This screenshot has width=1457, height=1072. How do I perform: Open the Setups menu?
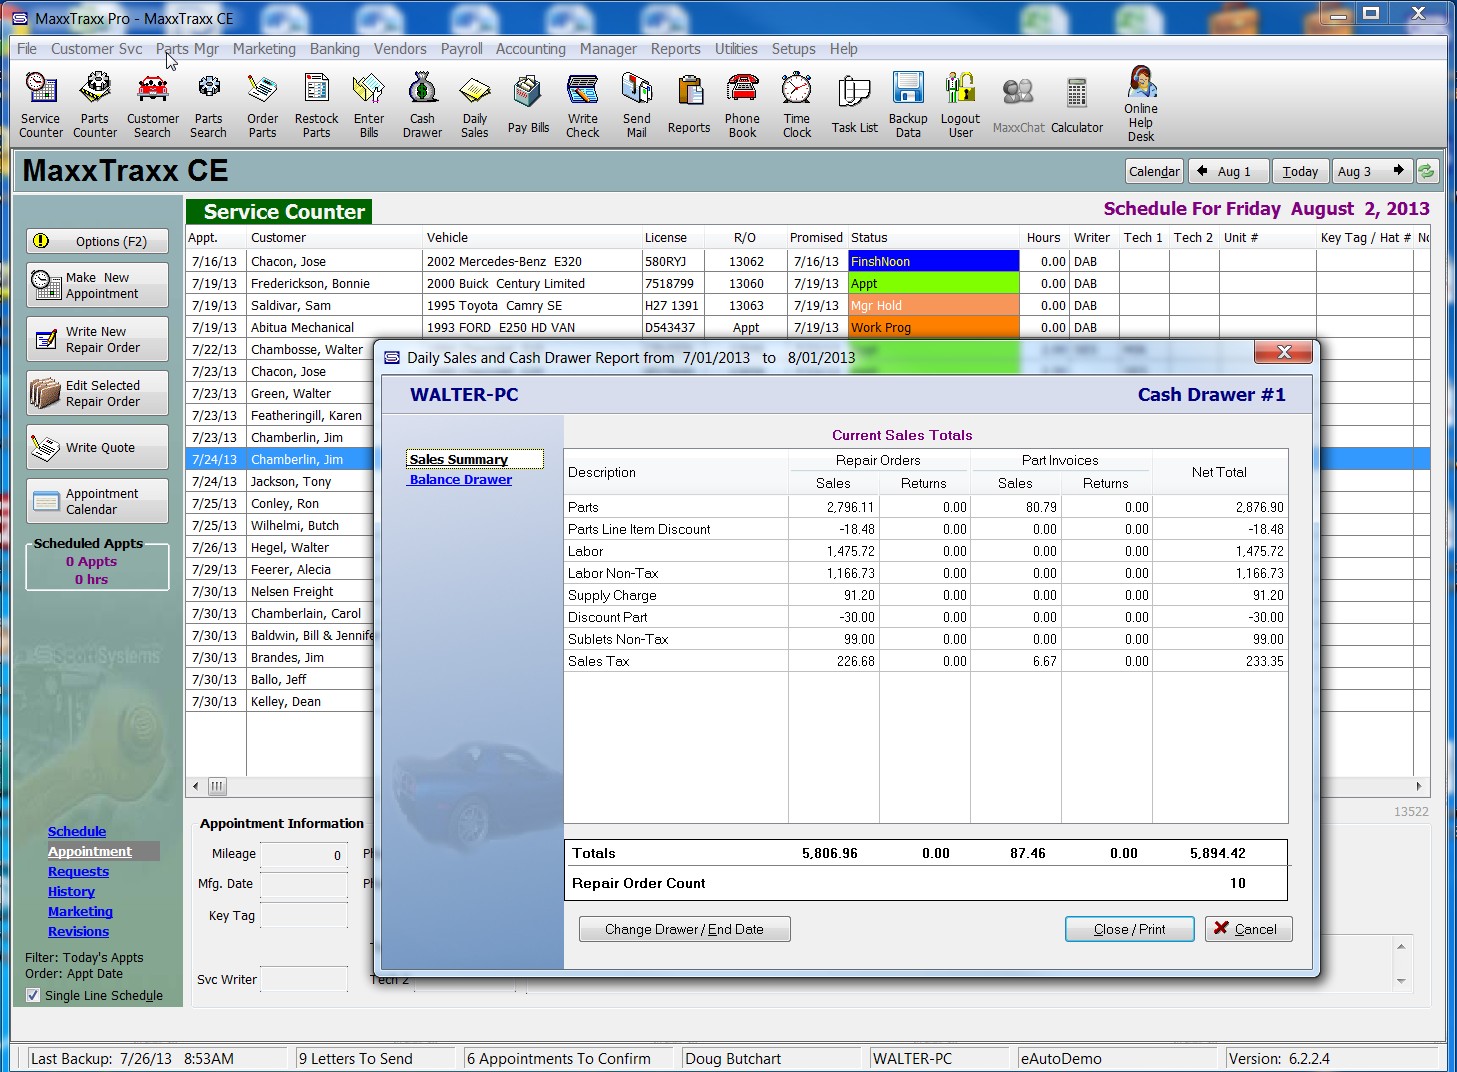pos(793,49)
